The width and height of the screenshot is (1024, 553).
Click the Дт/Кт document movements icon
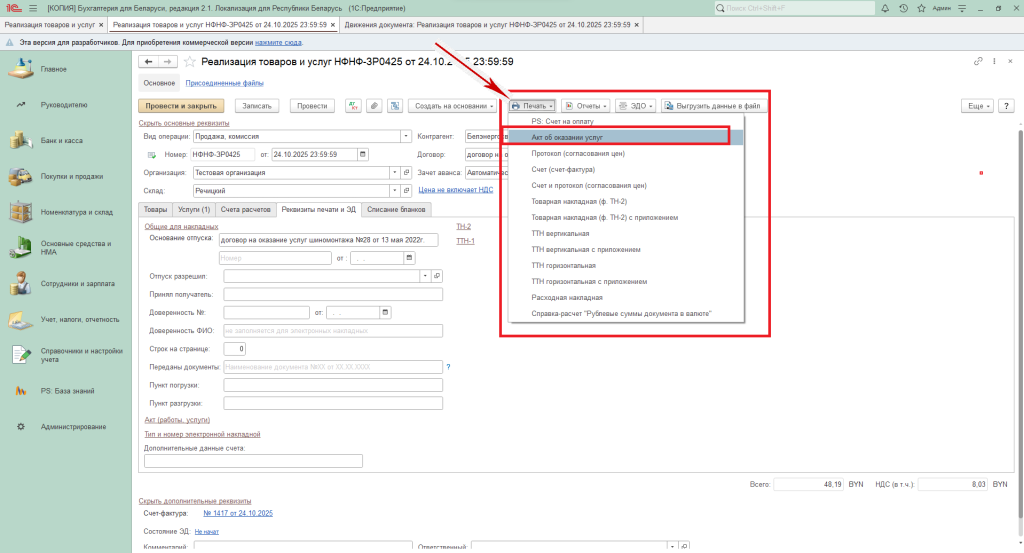(353, 105)
